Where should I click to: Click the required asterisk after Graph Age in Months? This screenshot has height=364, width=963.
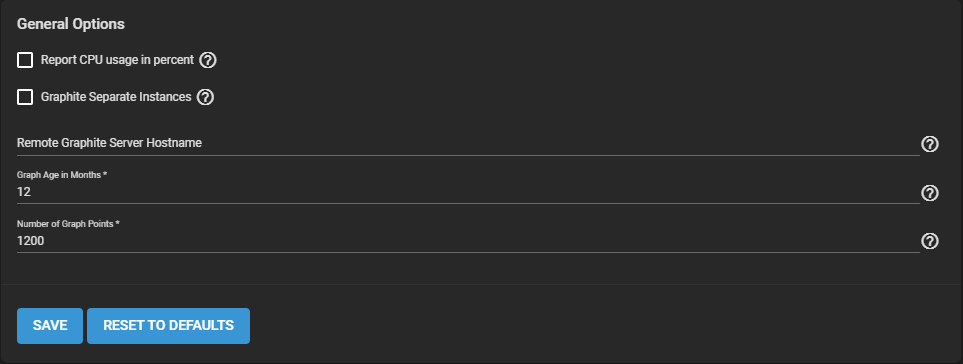[105, 174]
